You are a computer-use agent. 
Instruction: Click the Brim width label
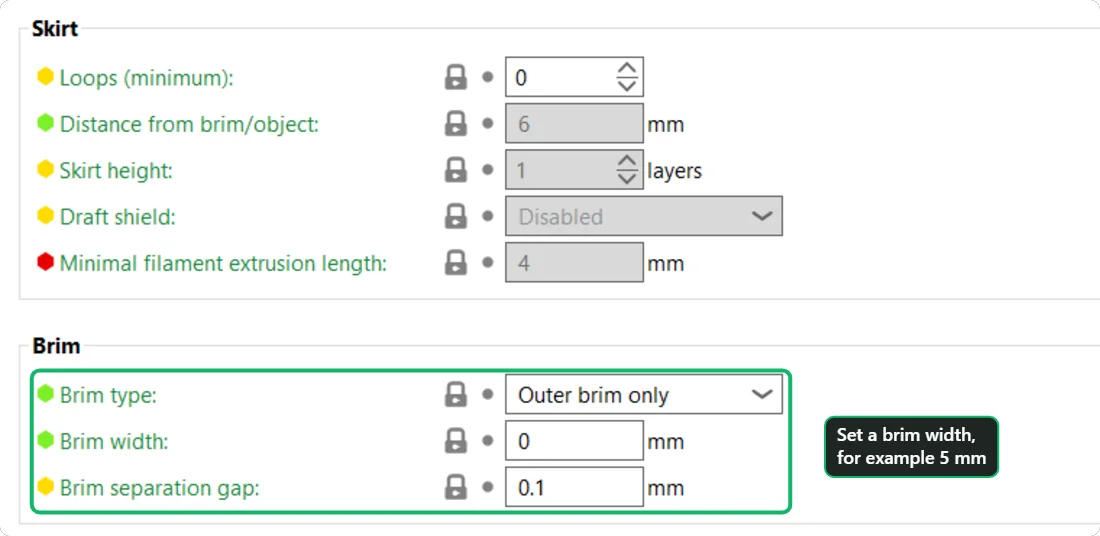click(x=112, y=441)
